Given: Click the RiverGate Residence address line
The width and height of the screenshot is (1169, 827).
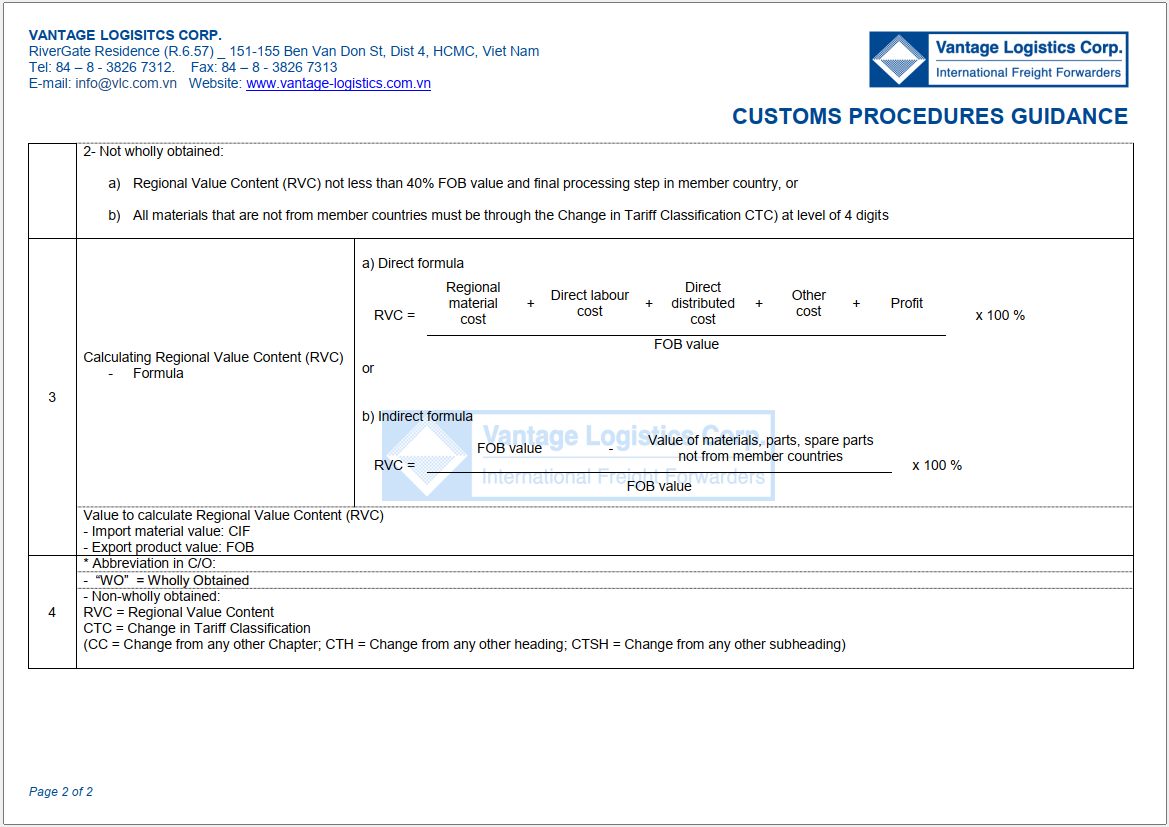Looking at the screenshot, I should click(283, 51).
